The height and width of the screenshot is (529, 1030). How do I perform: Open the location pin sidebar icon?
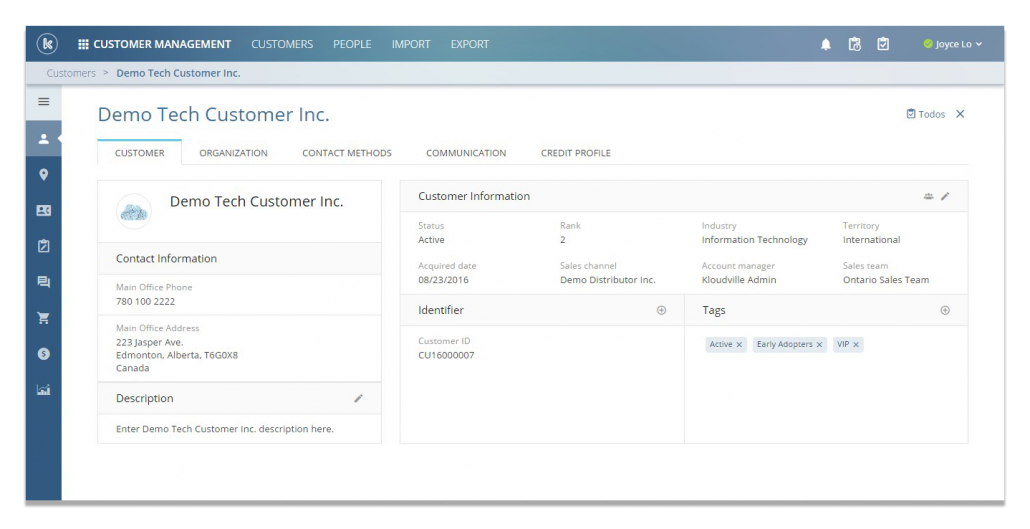tap(43, 174)
